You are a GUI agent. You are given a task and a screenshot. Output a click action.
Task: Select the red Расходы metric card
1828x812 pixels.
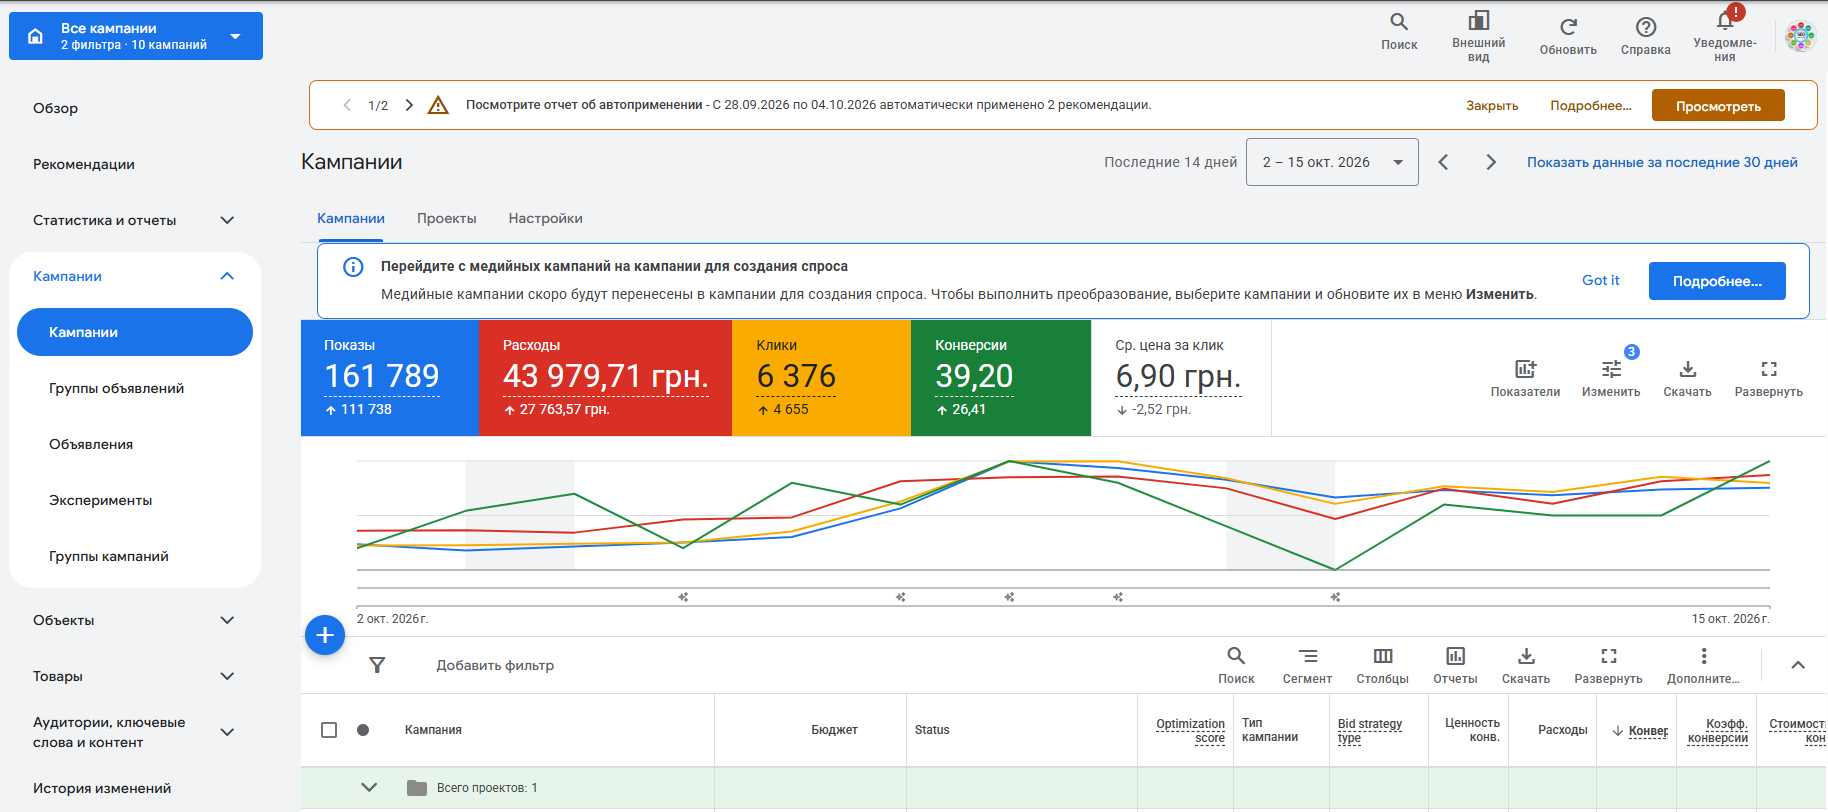point(606,378)
